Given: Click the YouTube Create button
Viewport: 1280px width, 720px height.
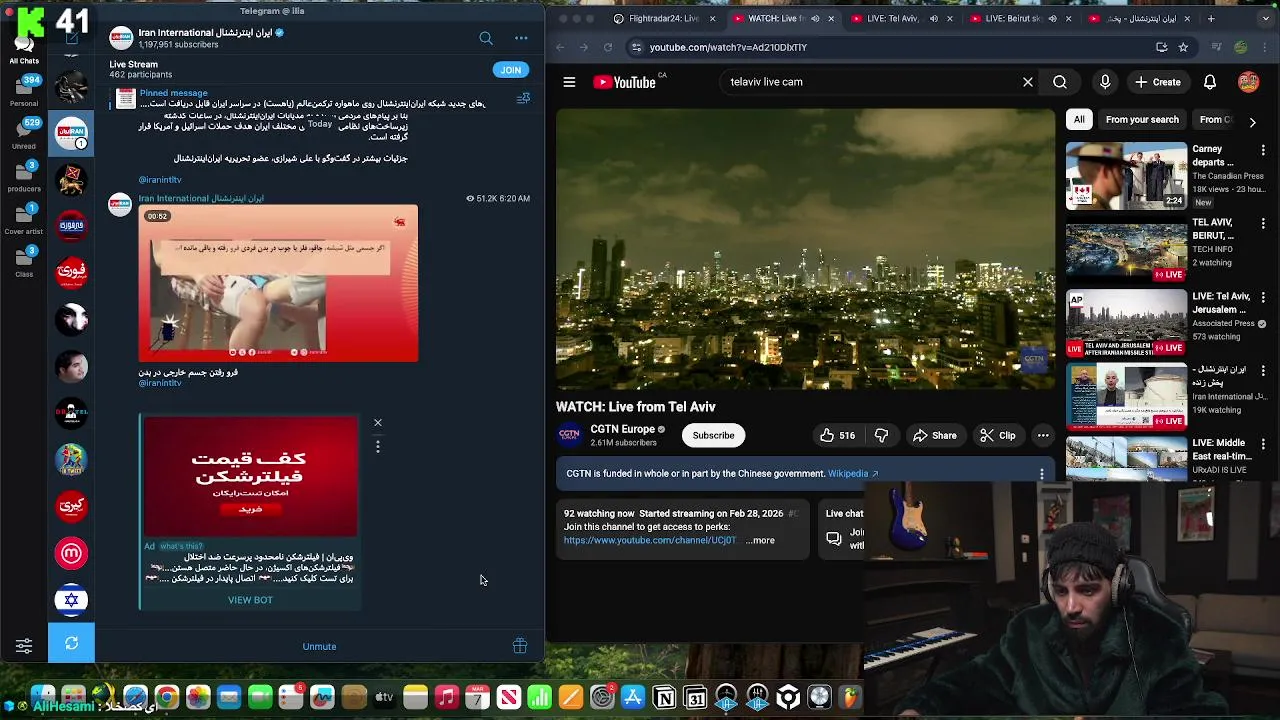Looking at the screenshot, I should [x=1158, y=82].
